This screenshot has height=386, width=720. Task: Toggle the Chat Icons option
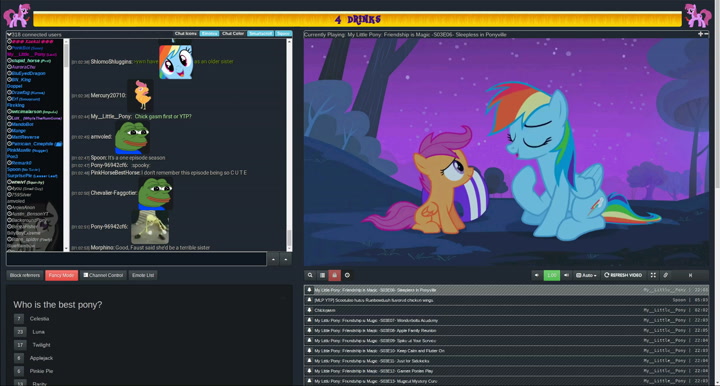(x=186, y=34)
